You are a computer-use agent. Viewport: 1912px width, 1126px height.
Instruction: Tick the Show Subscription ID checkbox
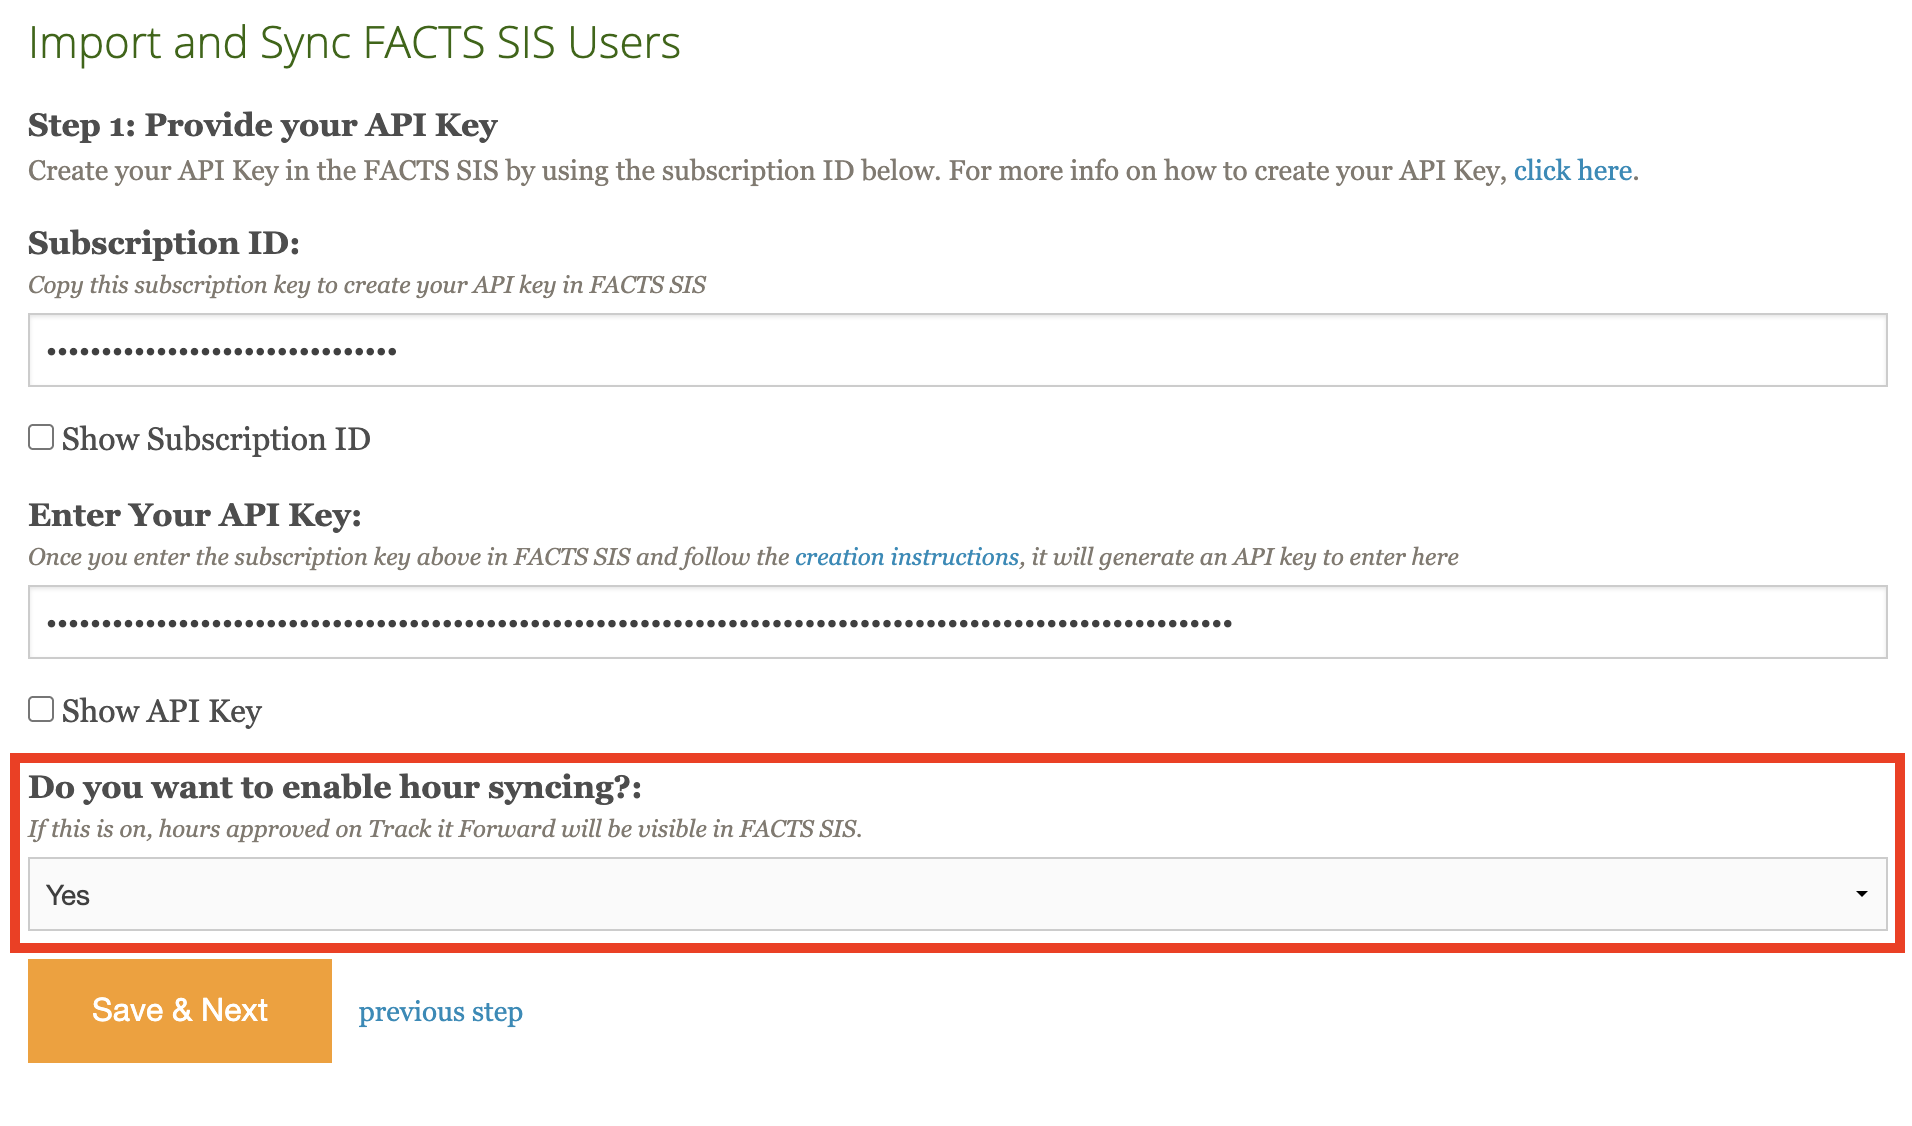[x=41, y=438]
